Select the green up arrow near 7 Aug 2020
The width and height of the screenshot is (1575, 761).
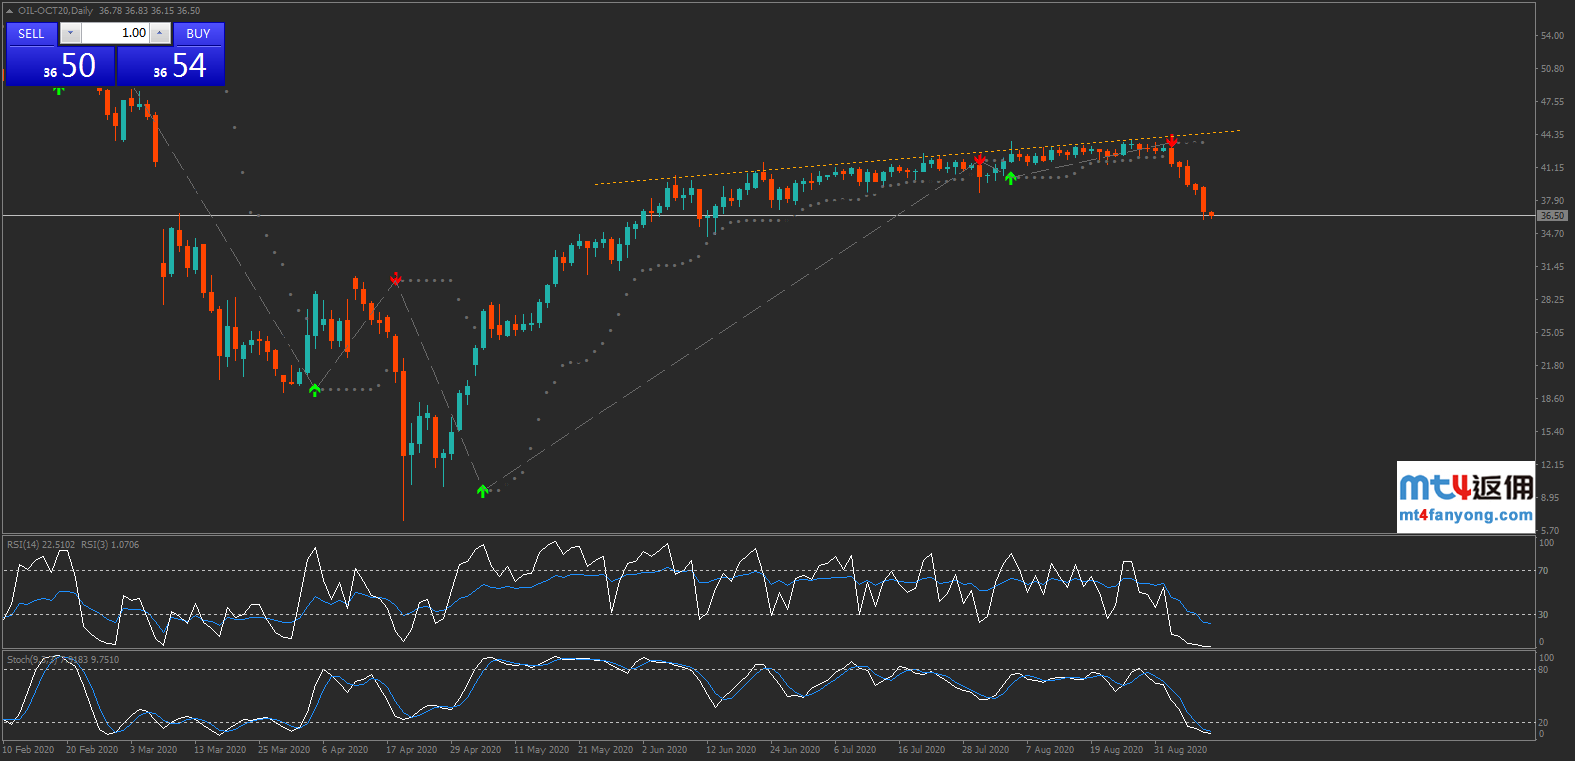pos(1011,178)
